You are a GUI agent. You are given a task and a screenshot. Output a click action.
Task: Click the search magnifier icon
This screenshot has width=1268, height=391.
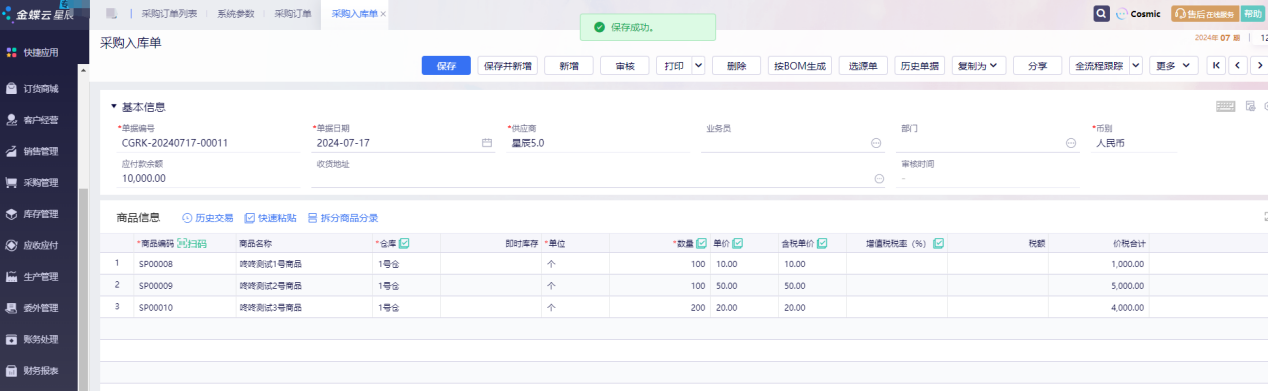pos(1101,14)
